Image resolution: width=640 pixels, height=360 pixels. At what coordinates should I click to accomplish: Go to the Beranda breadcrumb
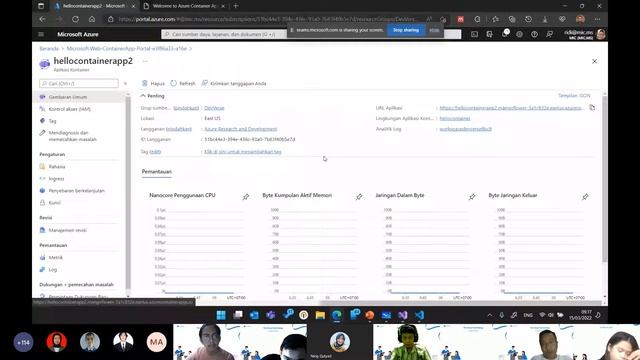[x=49, y=49]
